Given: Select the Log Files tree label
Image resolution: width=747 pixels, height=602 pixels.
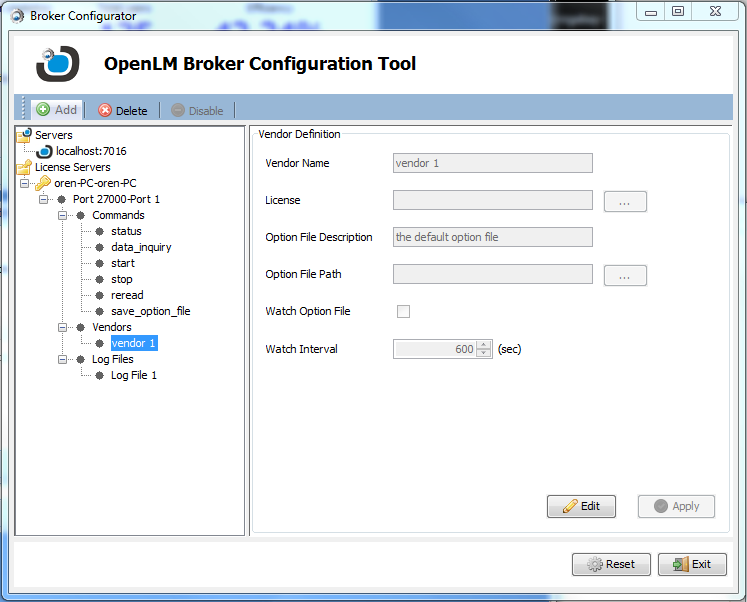Looking at the screenshot, I should 112,359.
